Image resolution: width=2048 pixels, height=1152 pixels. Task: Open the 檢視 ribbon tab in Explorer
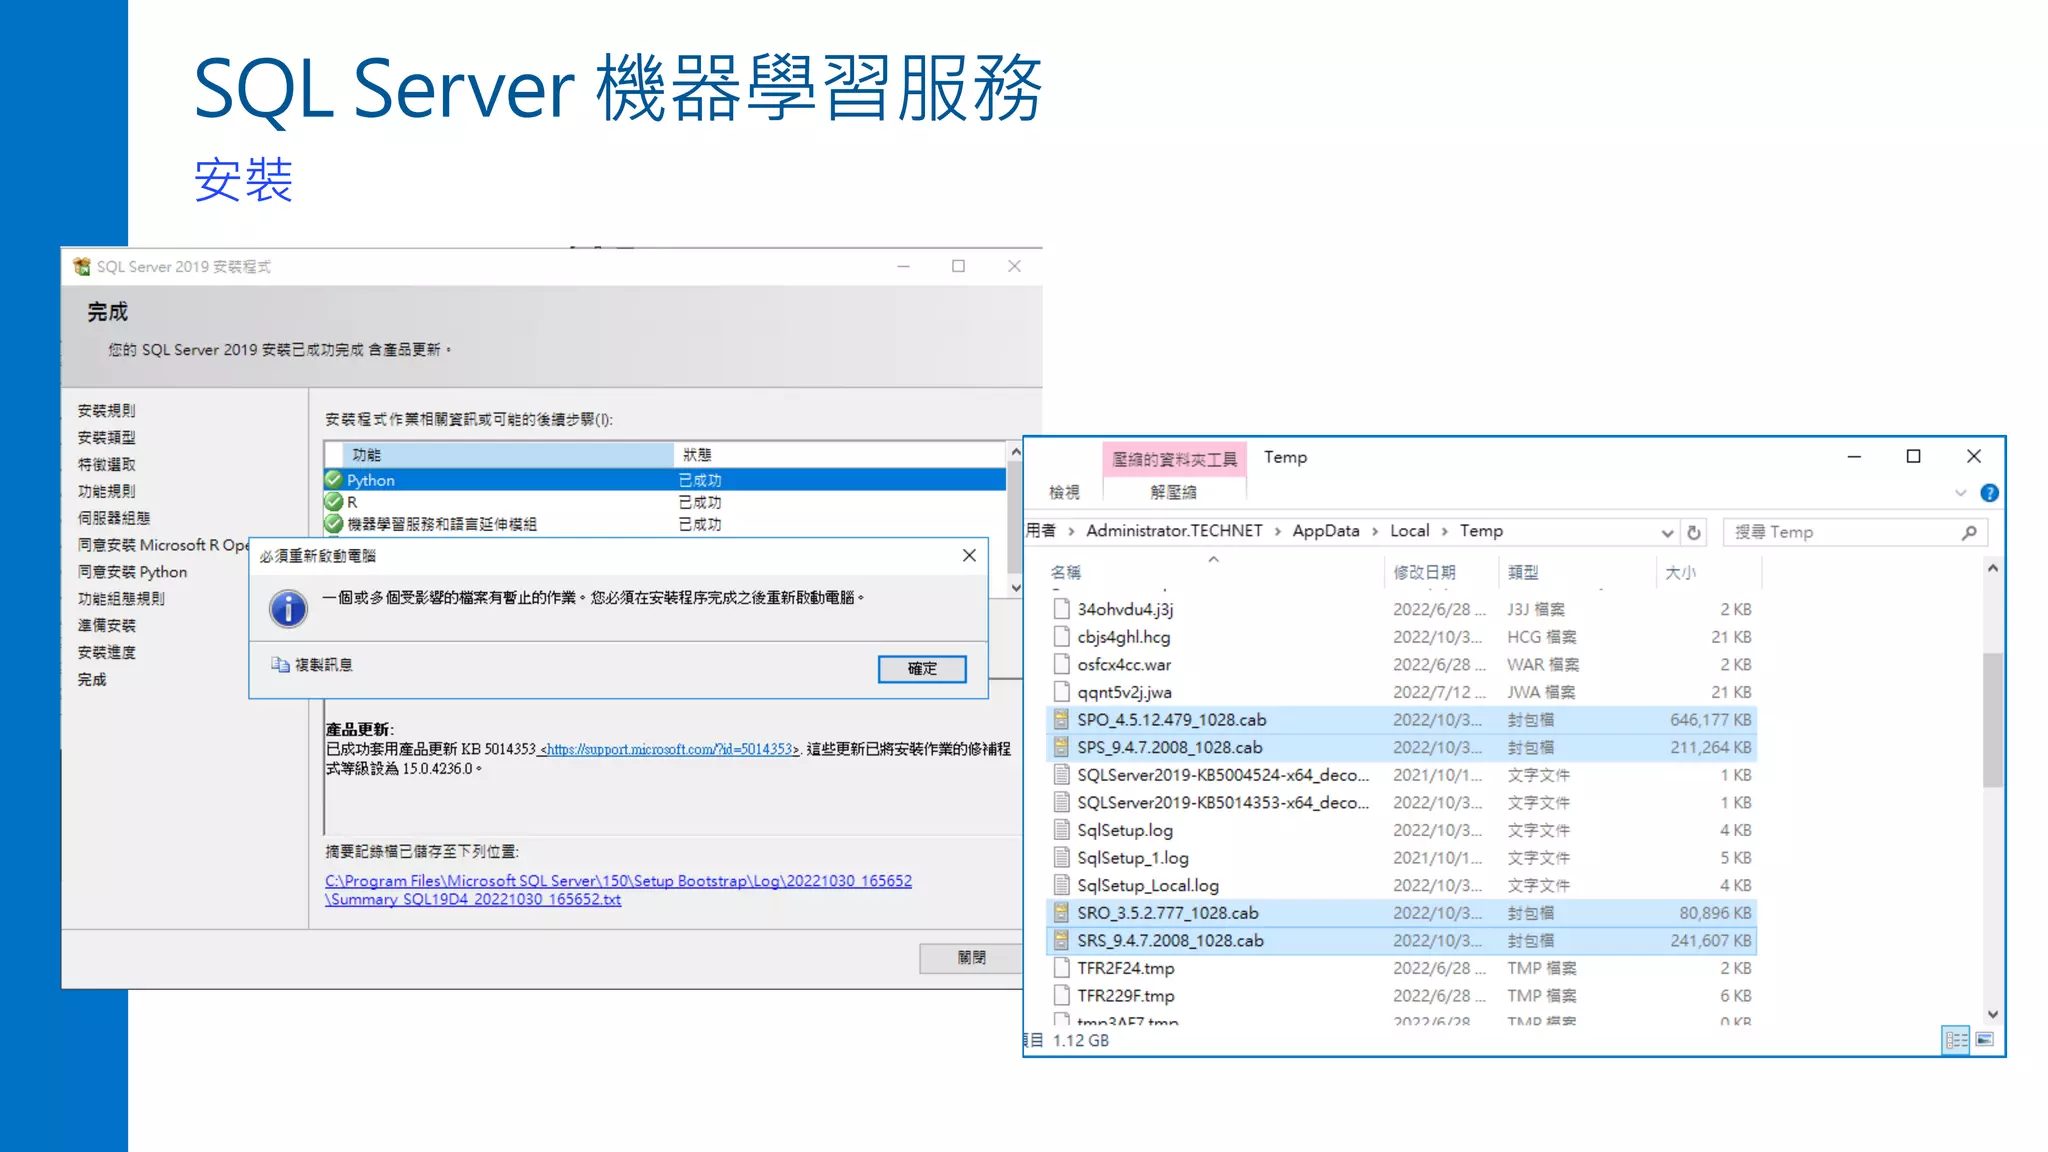(x=1064, y=492)
